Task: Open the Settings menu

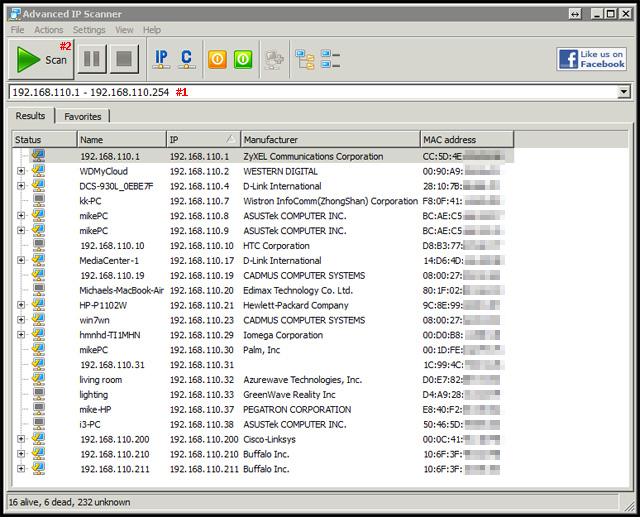Action: (89, 30)
